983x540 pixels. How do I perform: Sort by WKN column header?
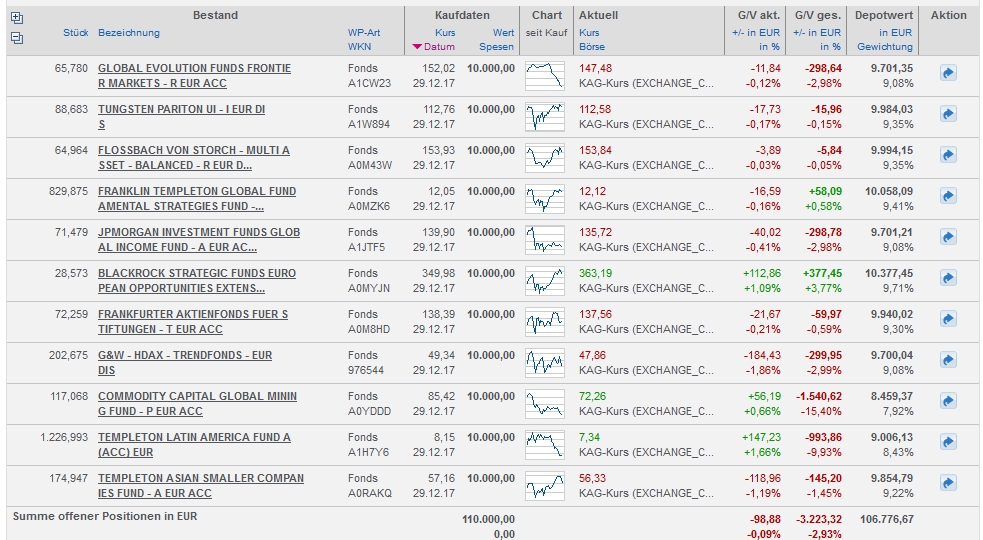359,46
